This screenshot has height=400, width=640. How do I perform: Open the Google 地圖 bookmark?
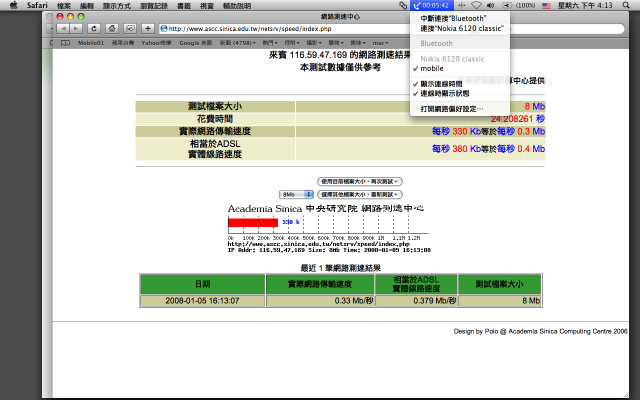196,43
